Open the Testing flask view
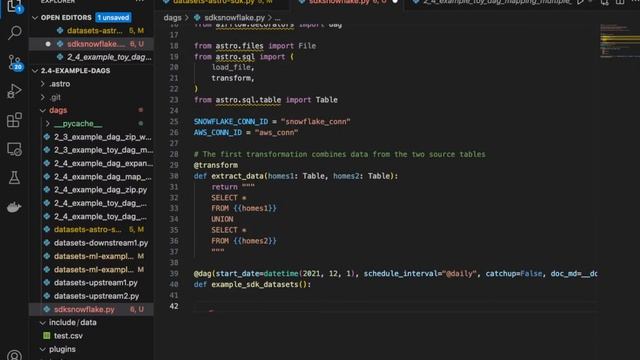 [x=15, y=178]
